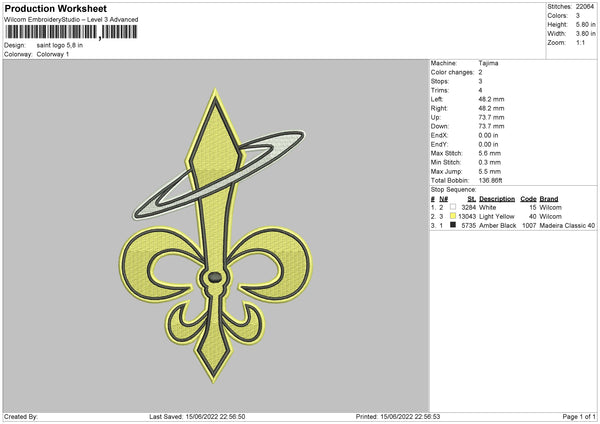Image resolution: width=600 pixels, height=424 pixels.
Task: Click the Light Yellow thread color swatch
Action: pyautogui.click(x=453, y=216)
